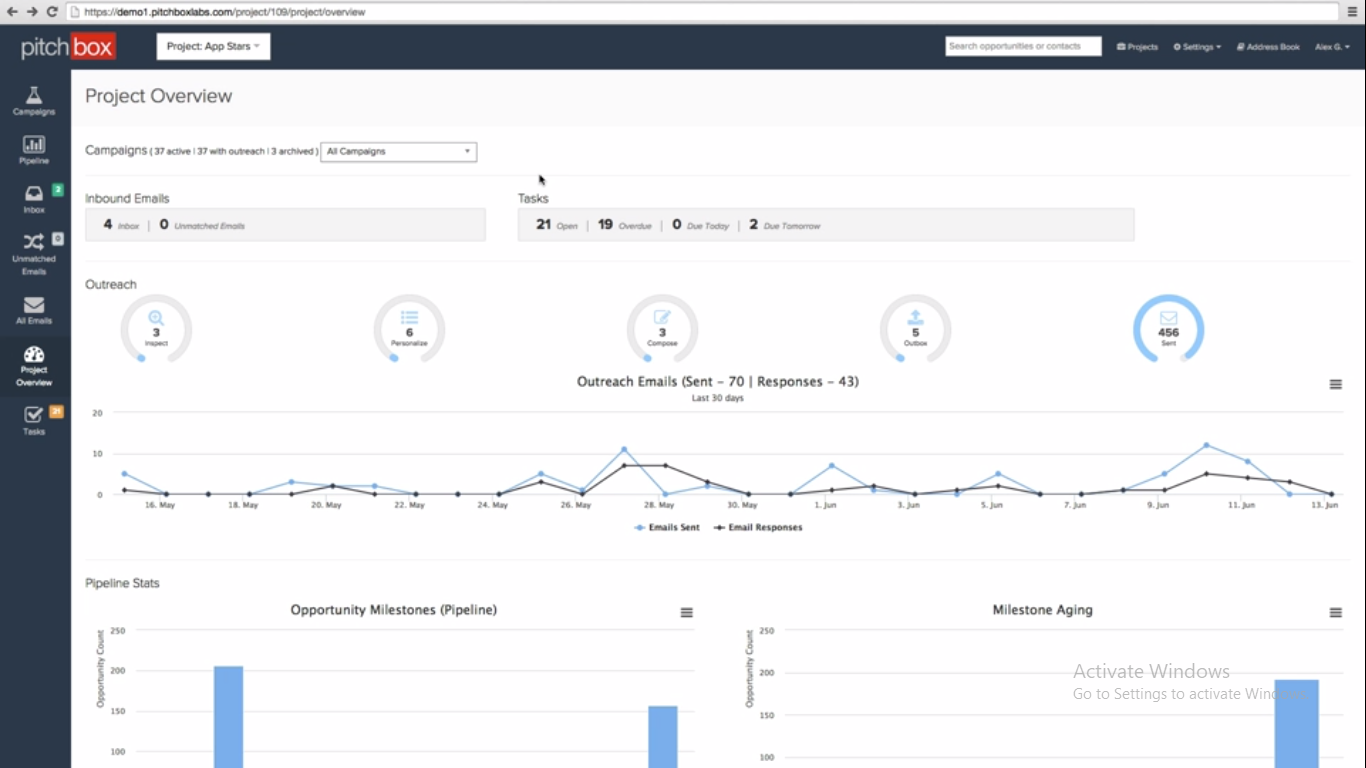Click tallest blue Opportunity Milestones bar
This screenshot has width=1366, height=768.
coord(228,716)
